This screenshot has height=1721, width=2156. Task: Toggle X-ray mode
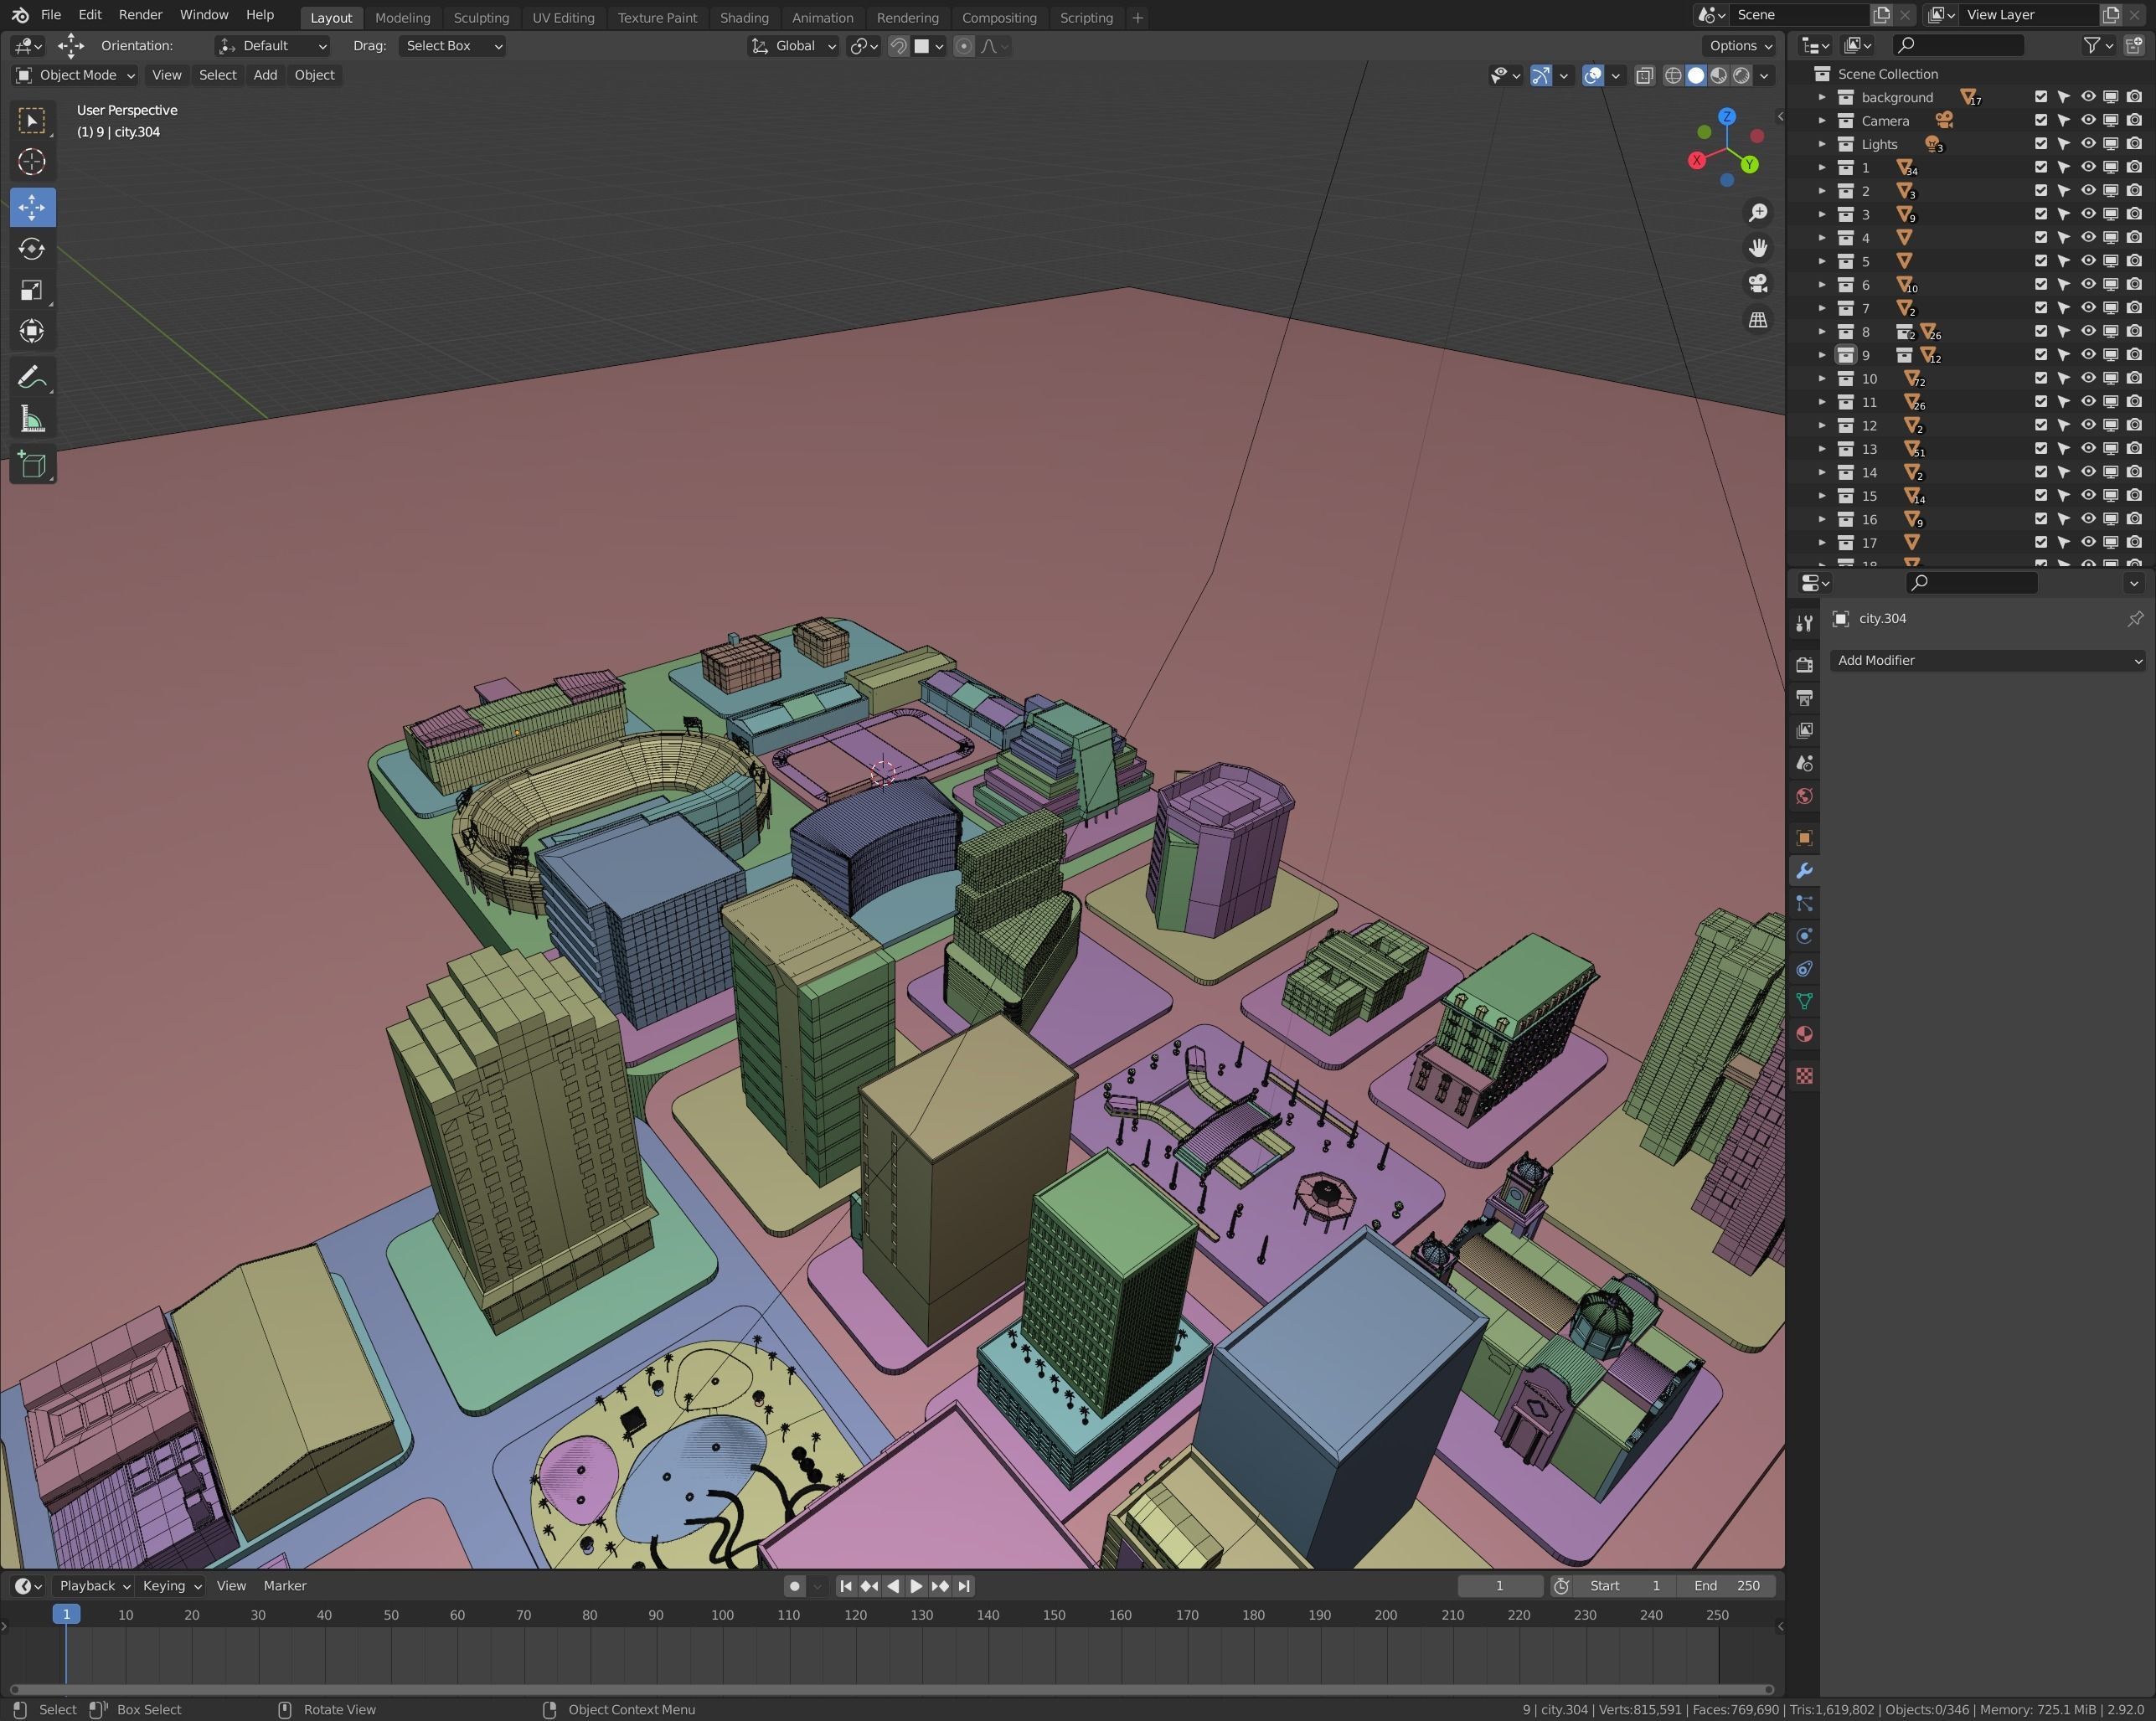click(x=1644, y=76)
